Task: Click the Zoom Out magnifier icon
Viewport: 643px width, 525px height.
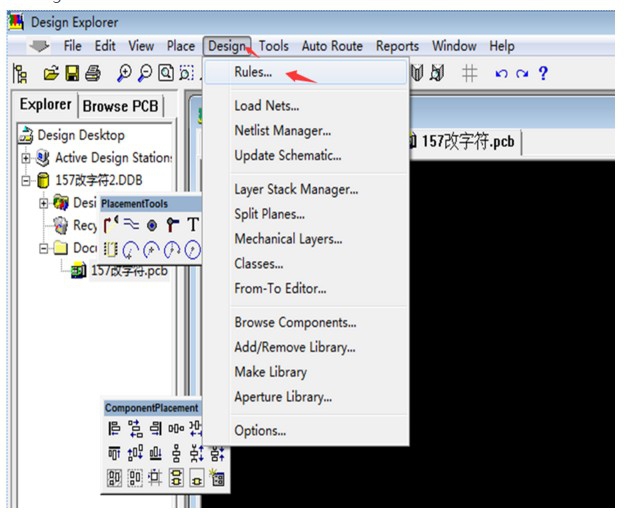Action: coord(144,73)
